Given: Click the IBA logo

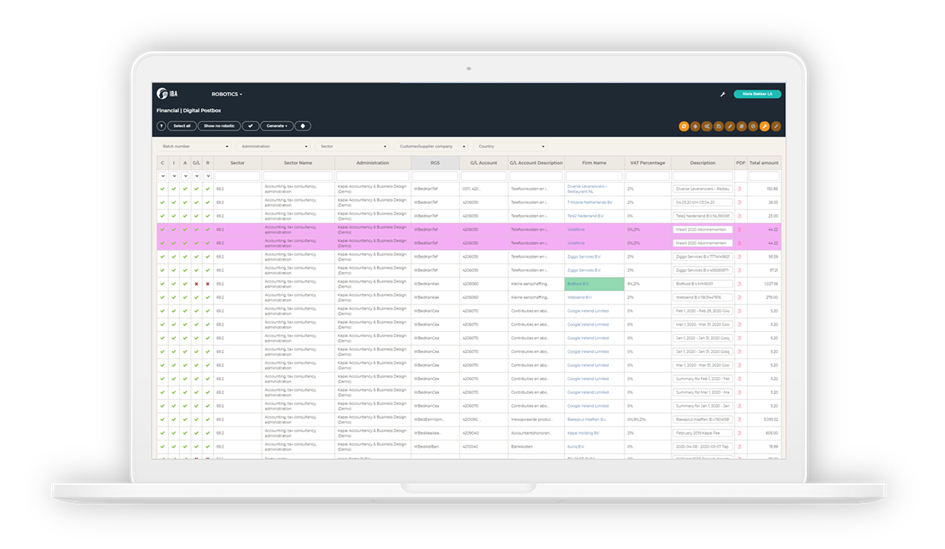Looking at the screenshot, I should pyautogui.click(x=167, y=93).
